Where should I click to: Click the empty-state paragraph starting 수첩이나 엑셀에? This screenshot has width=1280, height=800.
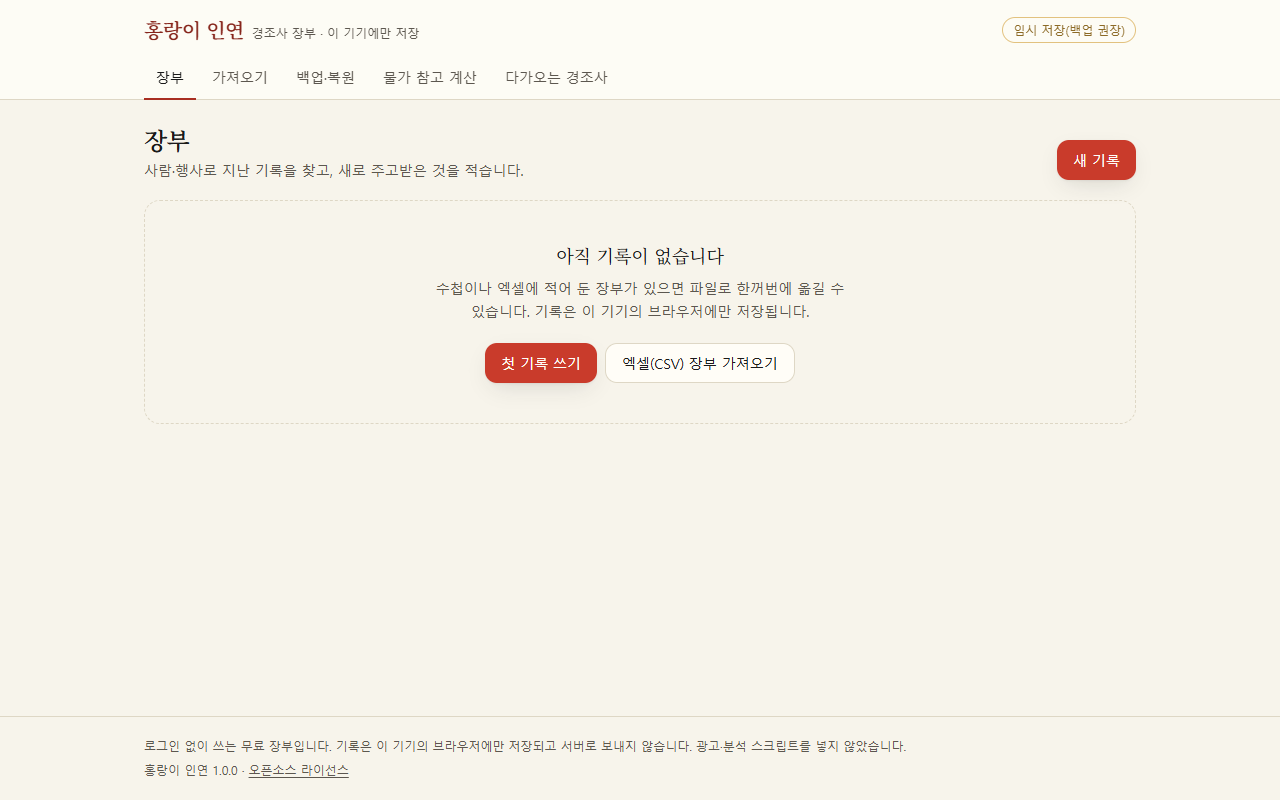point(640,300)
